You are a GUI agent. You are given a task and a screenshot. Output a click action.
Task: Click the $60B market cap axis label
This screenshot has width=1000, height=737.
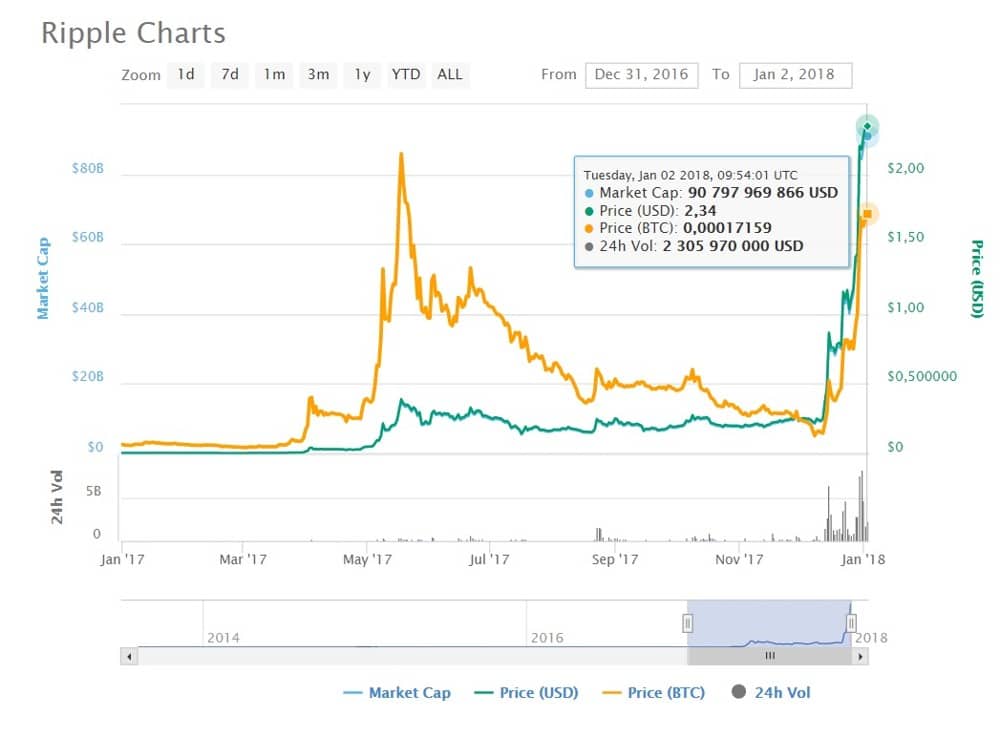[x=87, y=237]
